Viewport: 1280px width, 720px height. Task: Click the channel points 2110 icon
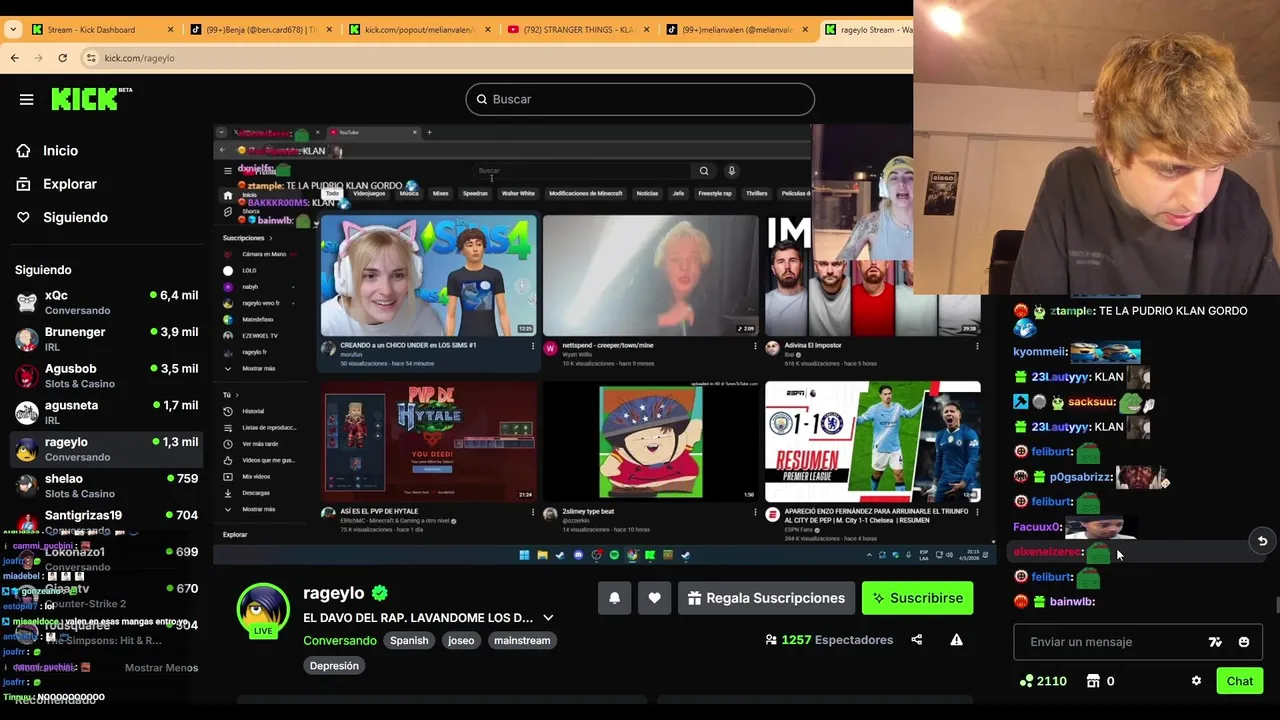(x=1026, y=681)
